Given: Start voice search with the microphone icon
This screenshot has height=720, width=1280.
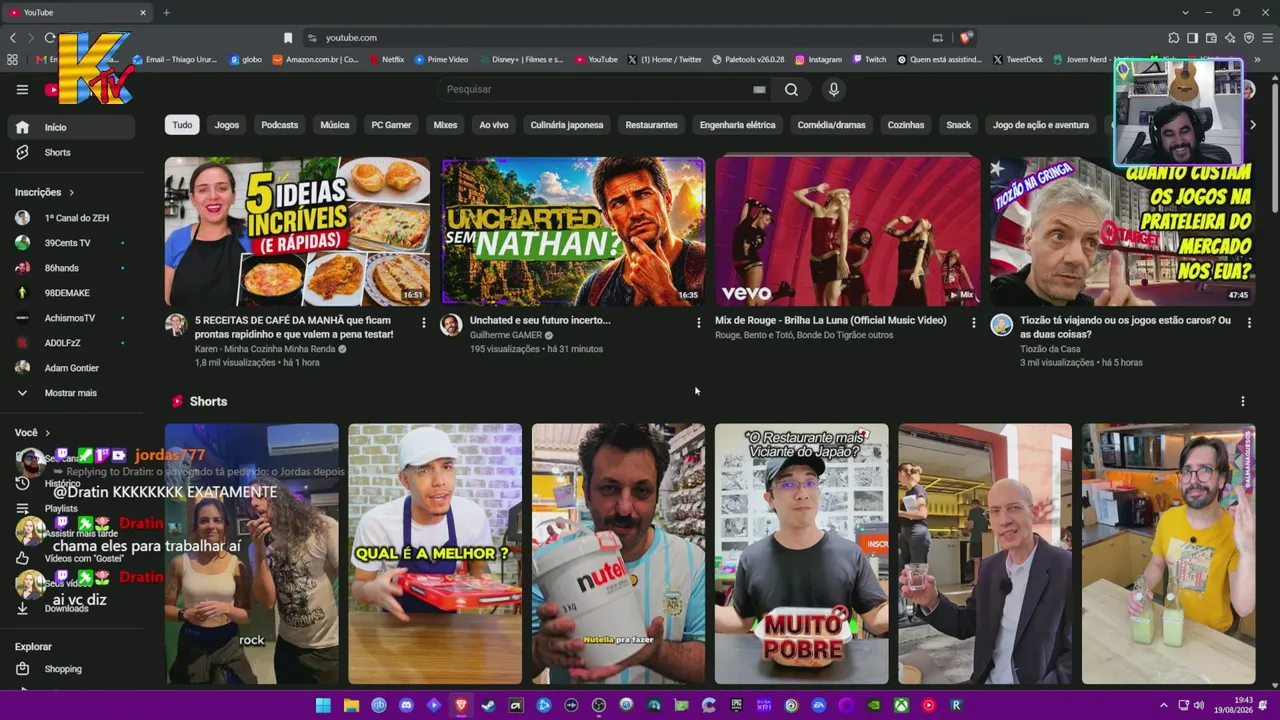Looking at the screenshot, I should coord(833,89).
